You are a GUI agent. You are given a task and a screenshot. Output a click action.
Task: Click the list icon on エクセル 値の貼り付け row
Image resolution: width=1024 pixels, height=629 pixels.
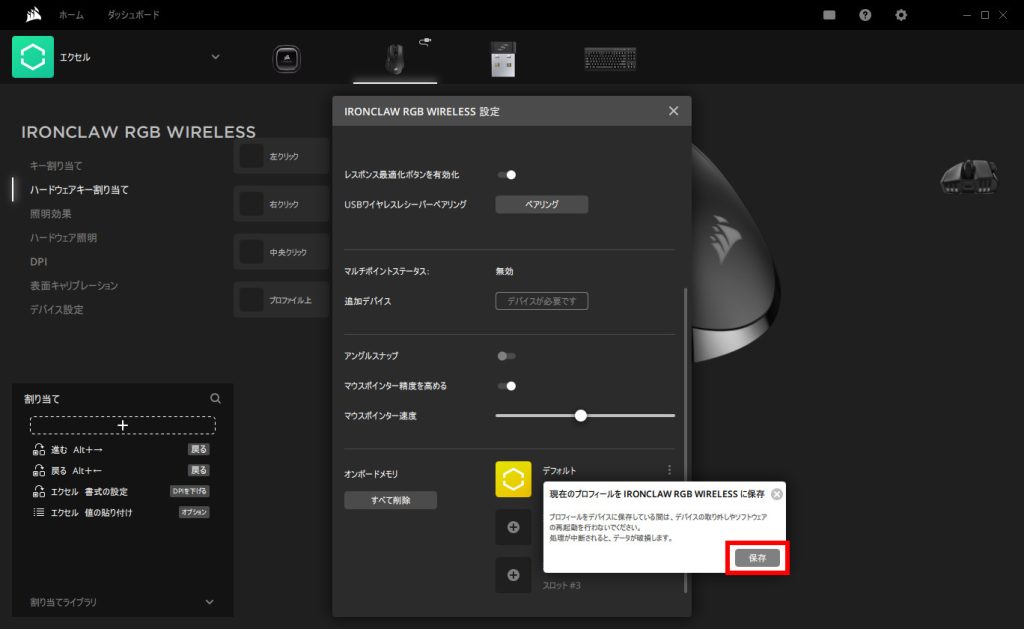click(x=39, y=512)
